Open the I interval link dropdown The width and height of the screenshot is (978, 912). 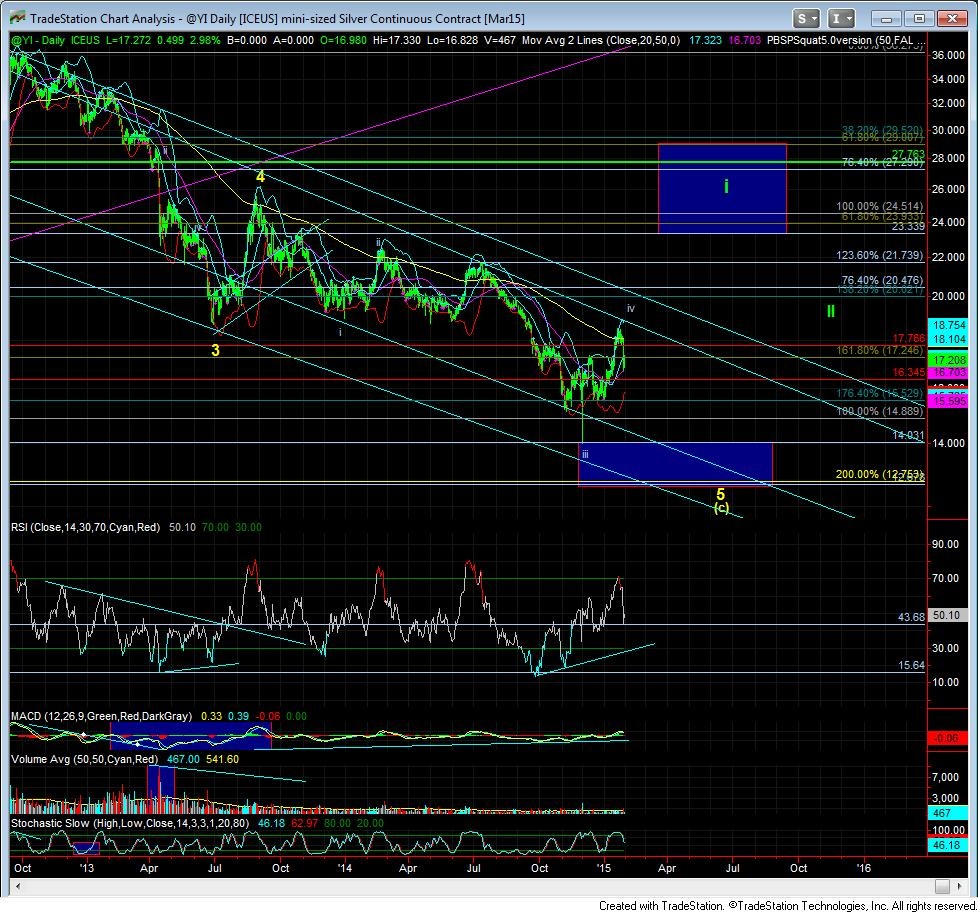(843, 18)
